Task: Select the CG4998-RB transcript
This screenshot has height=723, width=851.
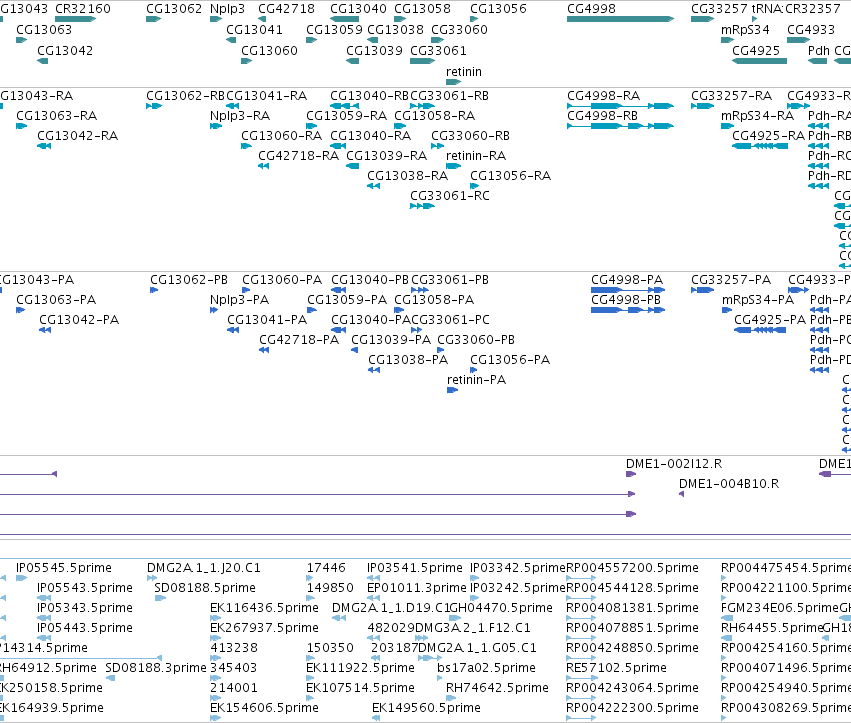Action: [x=620, y=126]
